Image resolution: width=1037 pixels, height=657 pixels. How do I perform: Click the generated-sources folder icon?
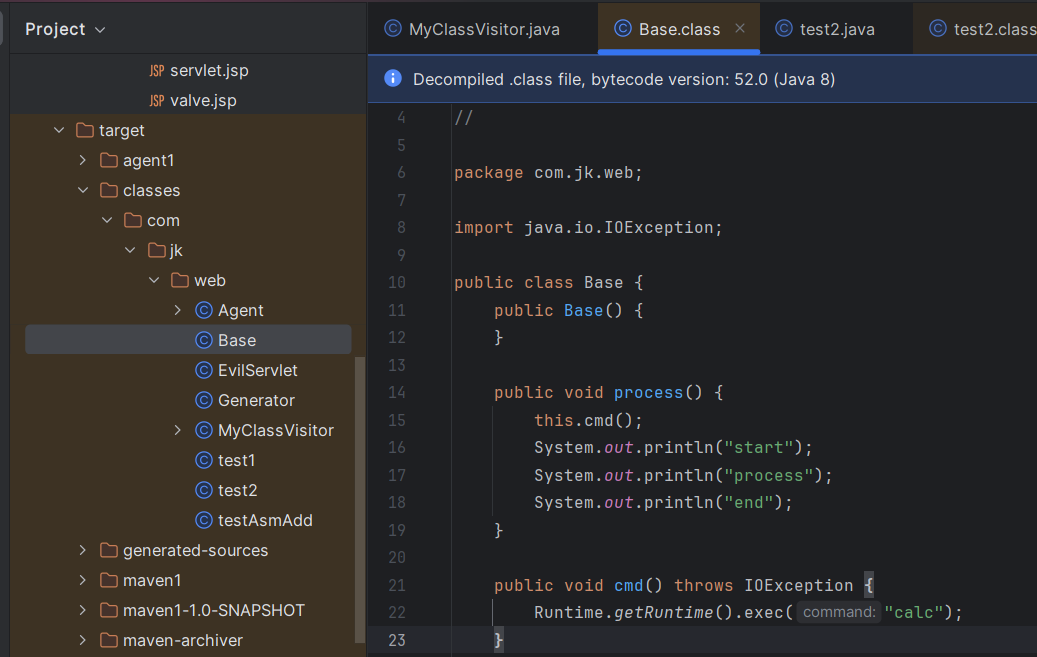click(x=108, y=550)
